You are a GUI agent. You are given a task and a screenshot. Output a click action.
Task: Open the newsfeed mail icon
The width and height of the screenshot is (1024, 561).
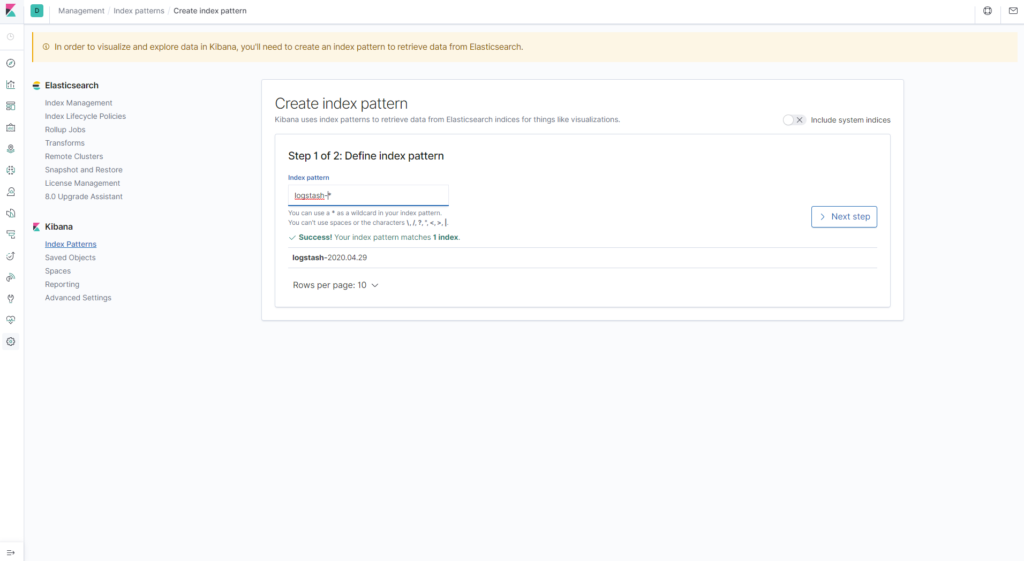tap(1013, 10)
